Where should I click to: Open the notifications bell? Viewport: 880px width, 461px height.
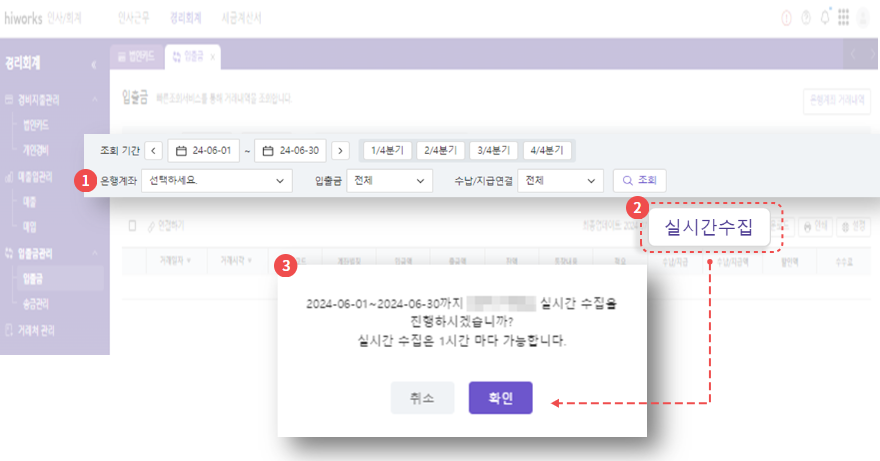pos(825,18)
